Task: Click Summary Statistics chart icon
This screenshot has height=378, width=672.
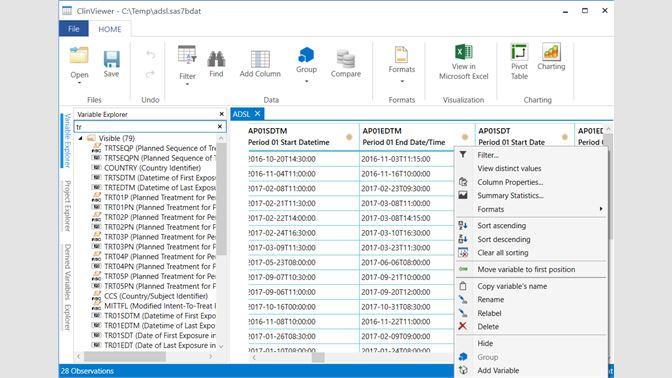Action: [463, 195]
